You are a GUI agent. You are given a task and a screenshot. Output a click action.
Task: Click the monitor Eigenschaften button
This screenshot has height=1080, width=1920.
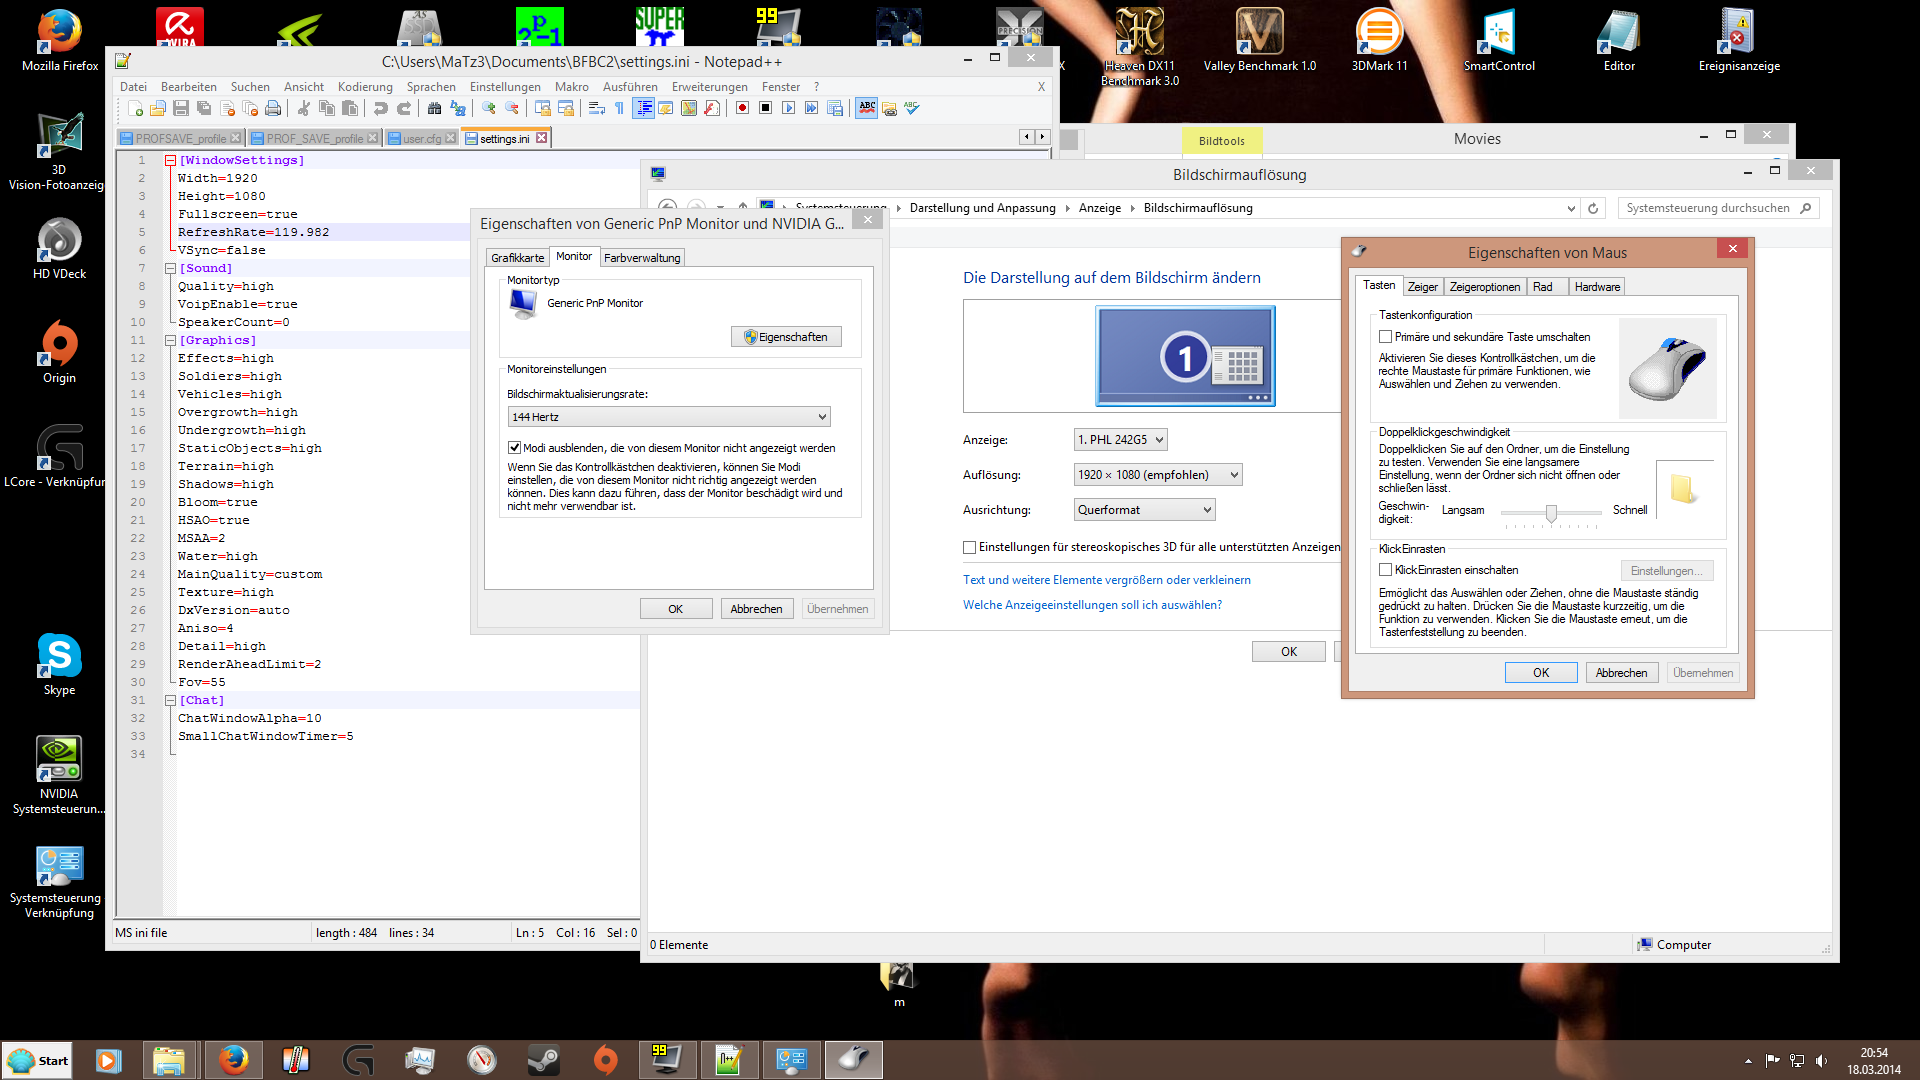click(786, 337)
